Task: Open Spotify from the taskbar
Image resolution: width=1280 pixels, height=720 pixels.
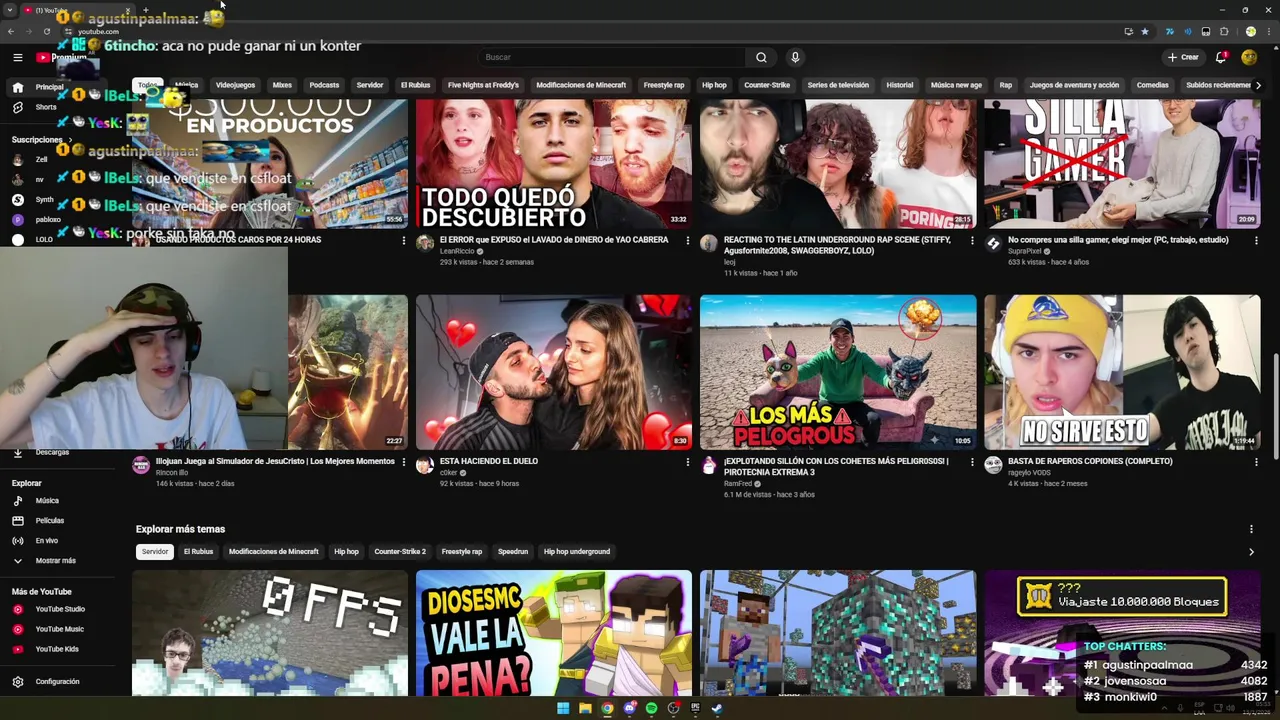Action: coord(651,709)
